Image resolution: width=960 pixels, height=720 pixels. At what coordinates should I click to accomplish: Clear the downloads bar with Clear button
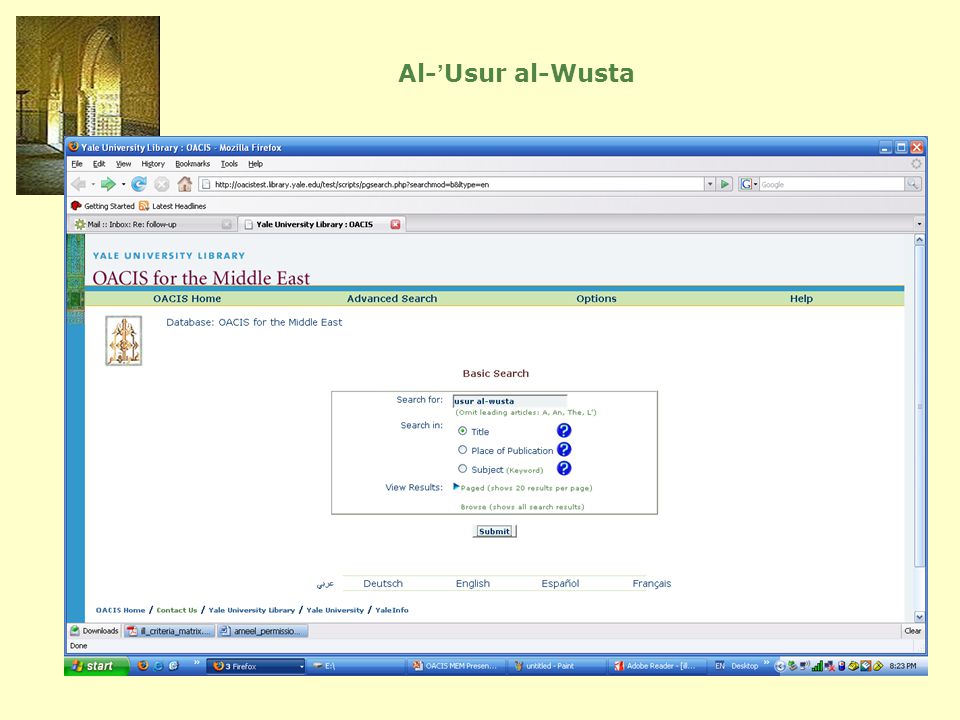click(x=912, y=631)
